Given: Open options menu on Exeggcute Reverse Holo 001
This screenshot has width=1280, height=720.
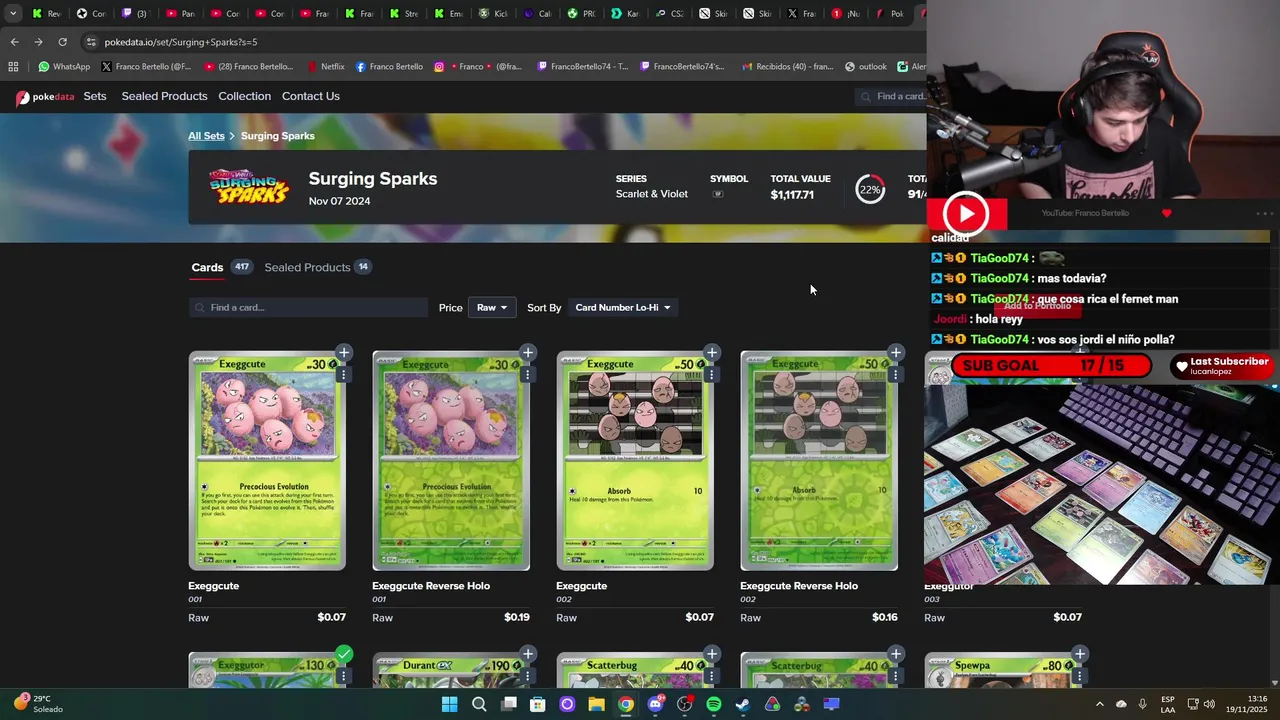Looking at the screenshot, I should [527, 374].
